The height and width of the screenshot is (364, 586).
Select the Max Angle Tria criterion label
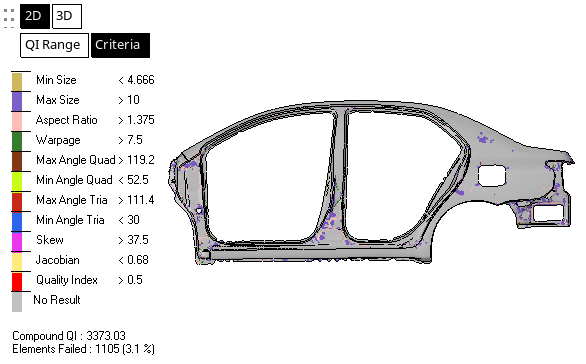pyautogui.click(x=72, y=200)
